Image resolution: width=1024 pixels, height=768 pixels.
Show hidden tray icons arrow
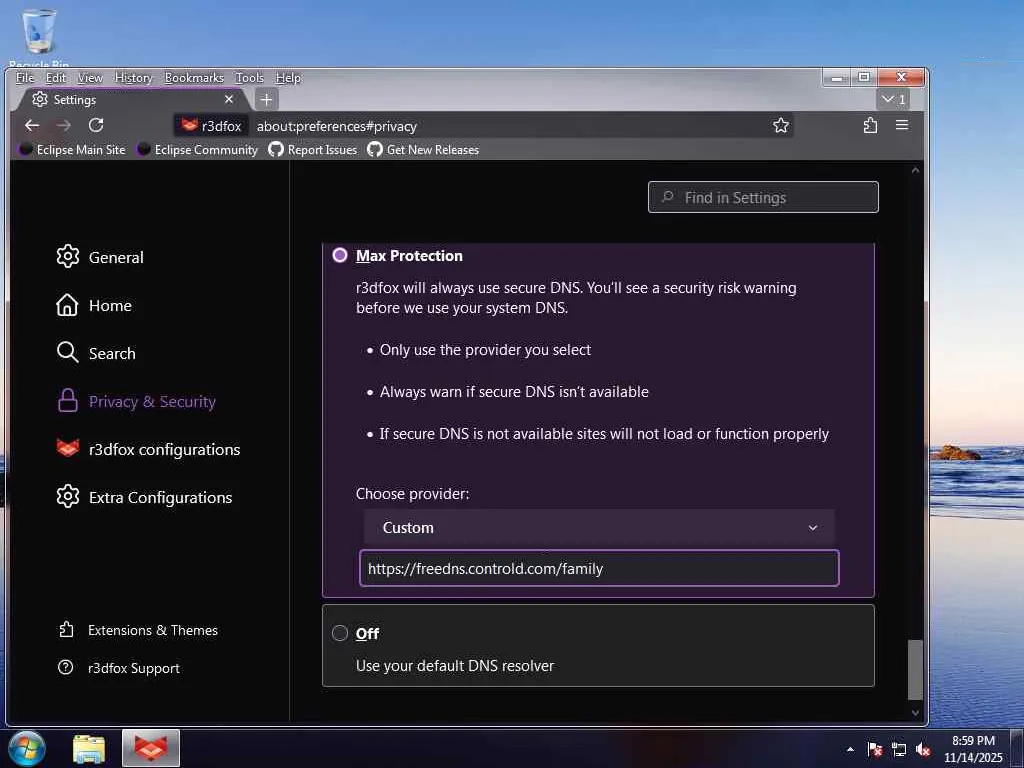[x=850, y=749]
